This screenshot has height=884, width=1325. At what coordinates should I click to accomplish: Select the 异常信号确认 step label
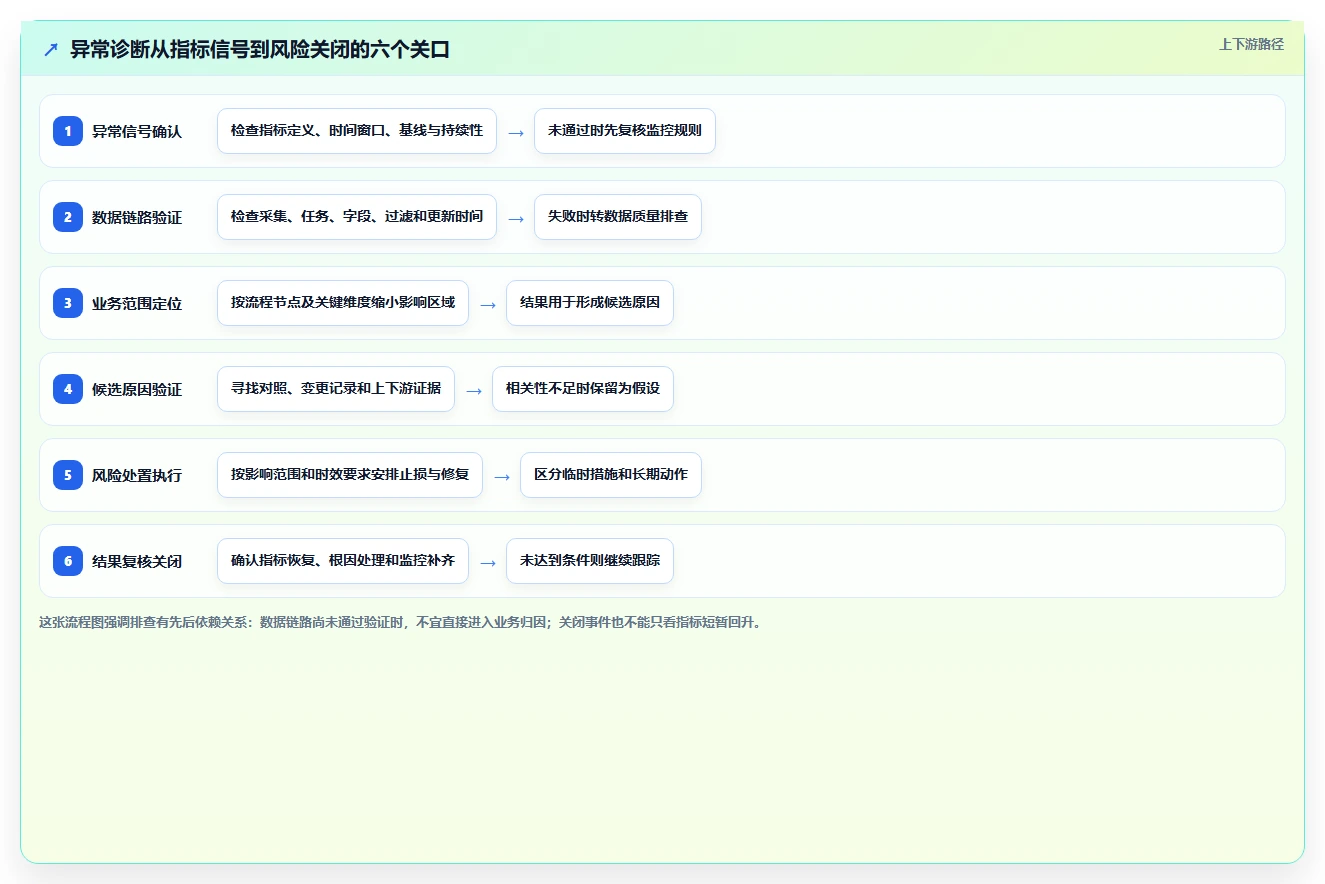pyautogui.click(x=137, y=131)
